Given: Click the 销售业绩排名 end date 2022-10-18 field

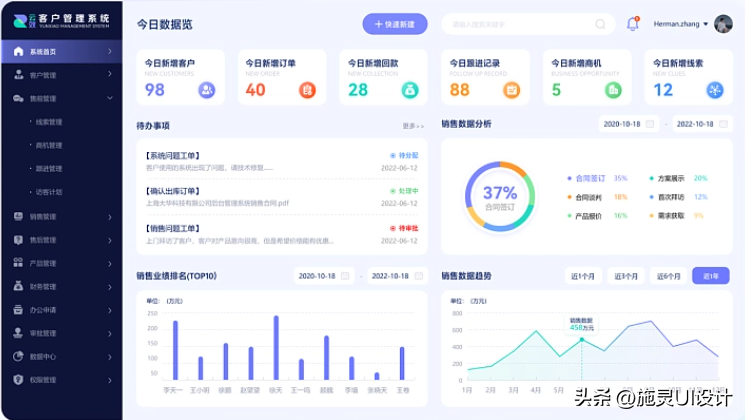Looking at the screenshot, I should [397, 276].
